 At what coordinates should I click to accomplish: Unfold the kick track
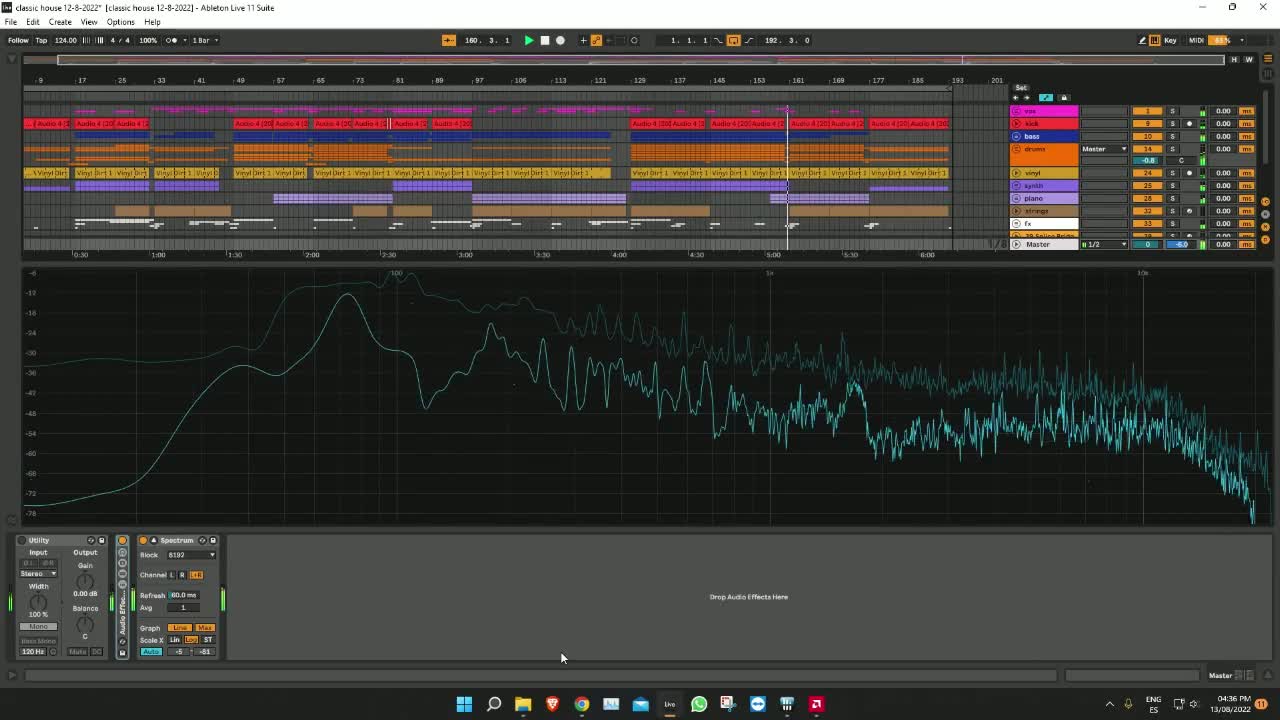(1017, 124)
